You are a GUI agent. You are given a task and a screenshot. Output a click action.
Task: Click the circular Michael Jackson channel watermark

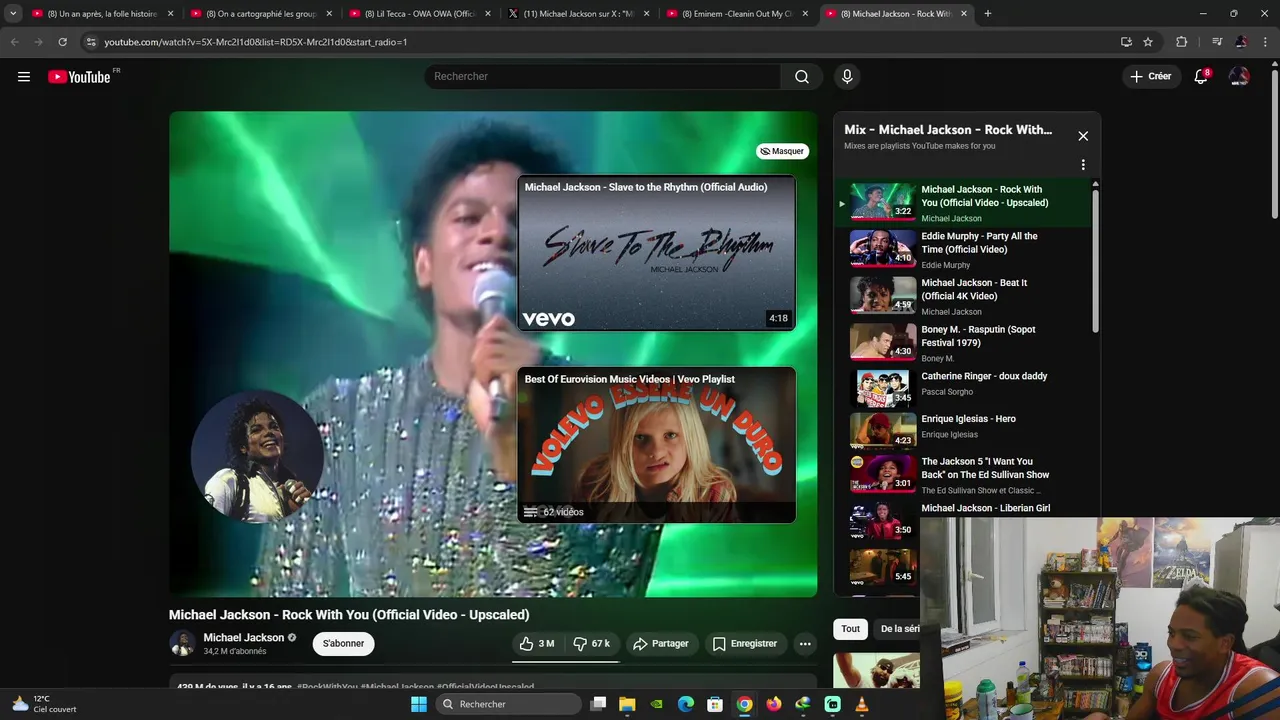257,456
